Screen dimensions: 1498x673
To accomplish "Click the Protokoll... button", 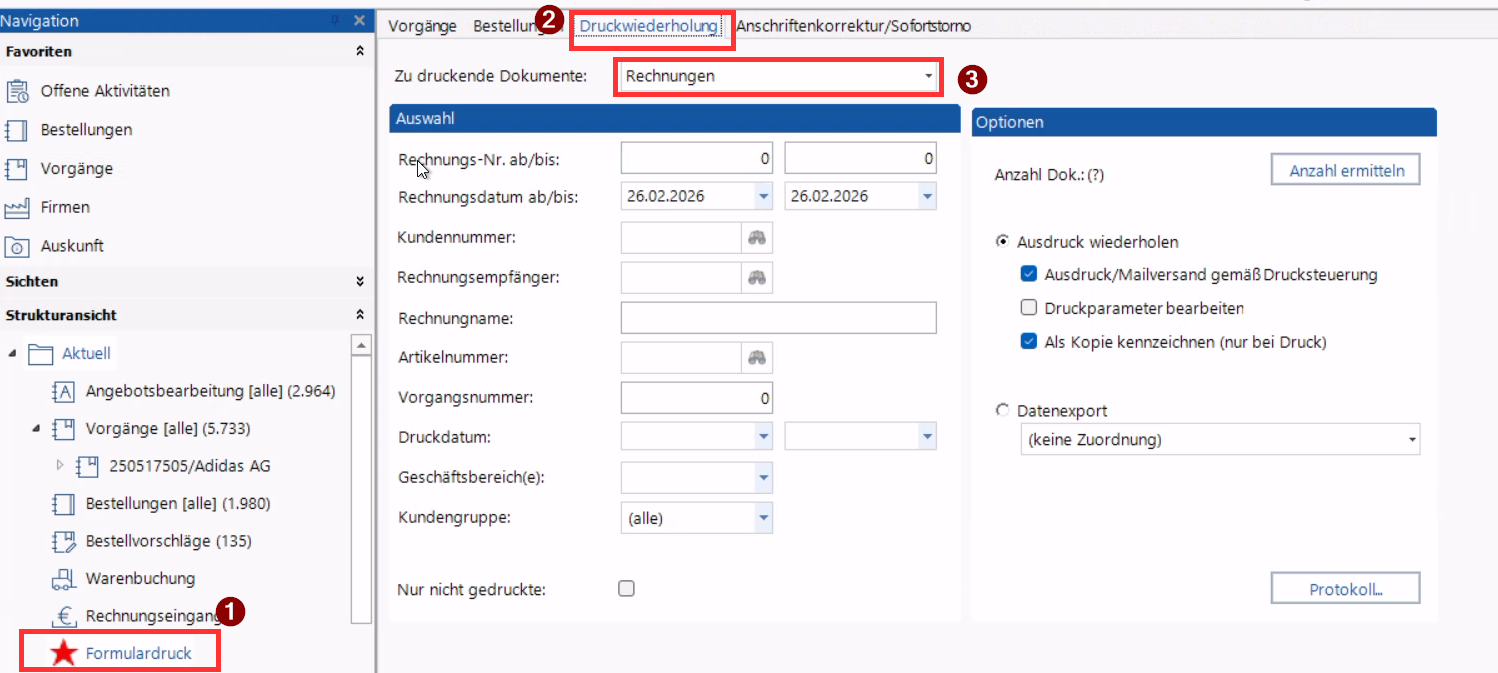I will (x=1345, y=589).
